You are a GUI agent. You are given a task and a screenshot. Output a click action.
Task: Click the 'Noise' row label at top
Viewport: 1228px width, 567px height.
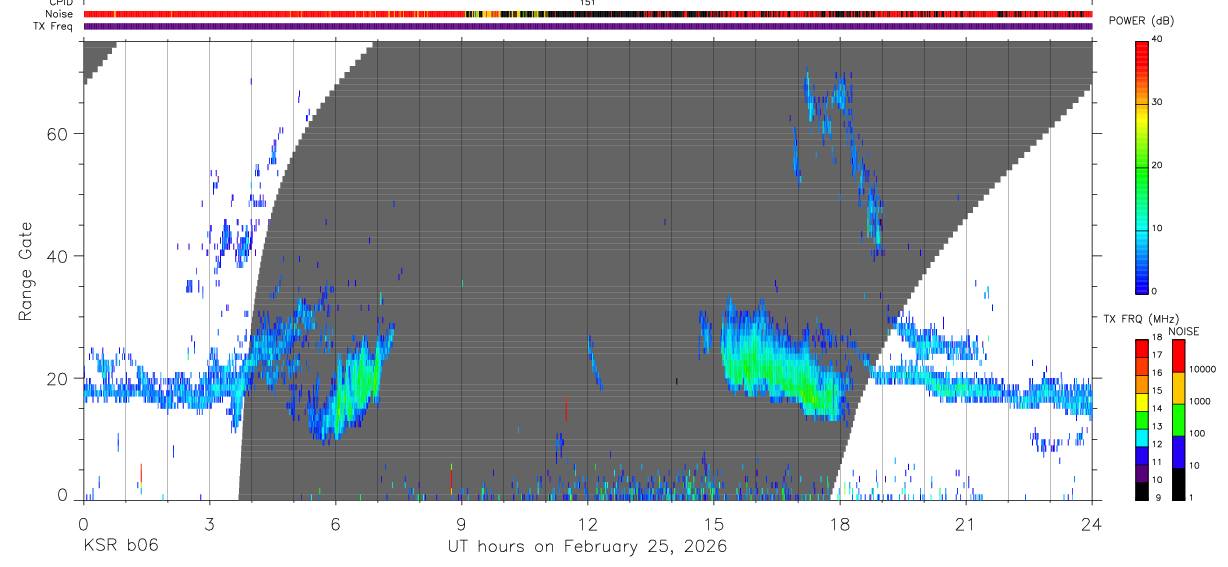[60, 14]
